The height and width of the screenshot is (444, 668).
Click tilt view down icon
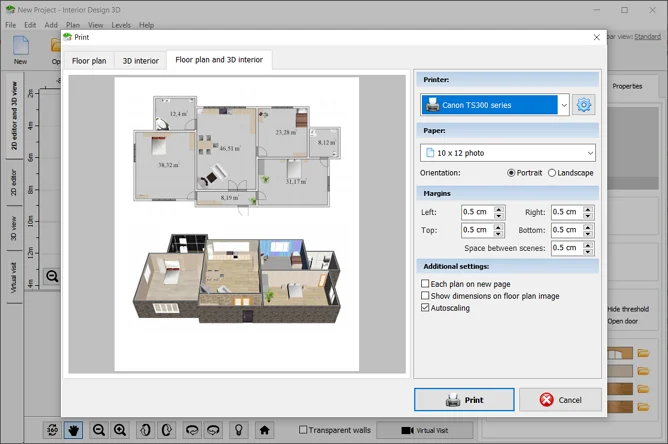[213, 430]
